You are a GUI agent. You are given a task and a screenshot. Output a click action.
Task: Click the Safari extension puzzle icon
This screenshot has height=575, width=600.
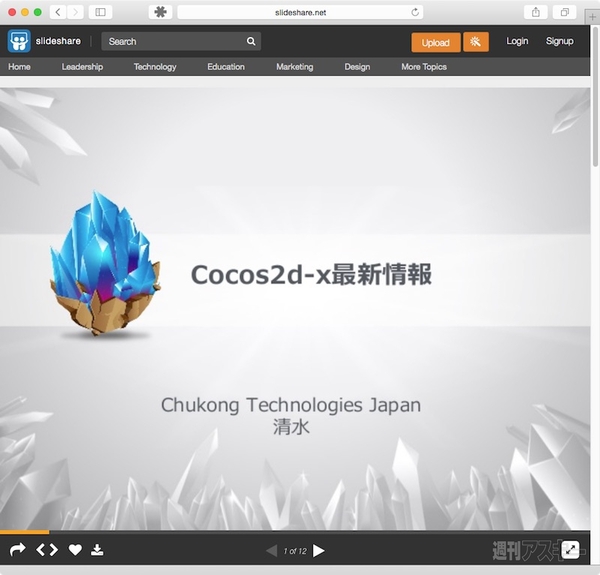pyautogui.click(x=160, y=12)
